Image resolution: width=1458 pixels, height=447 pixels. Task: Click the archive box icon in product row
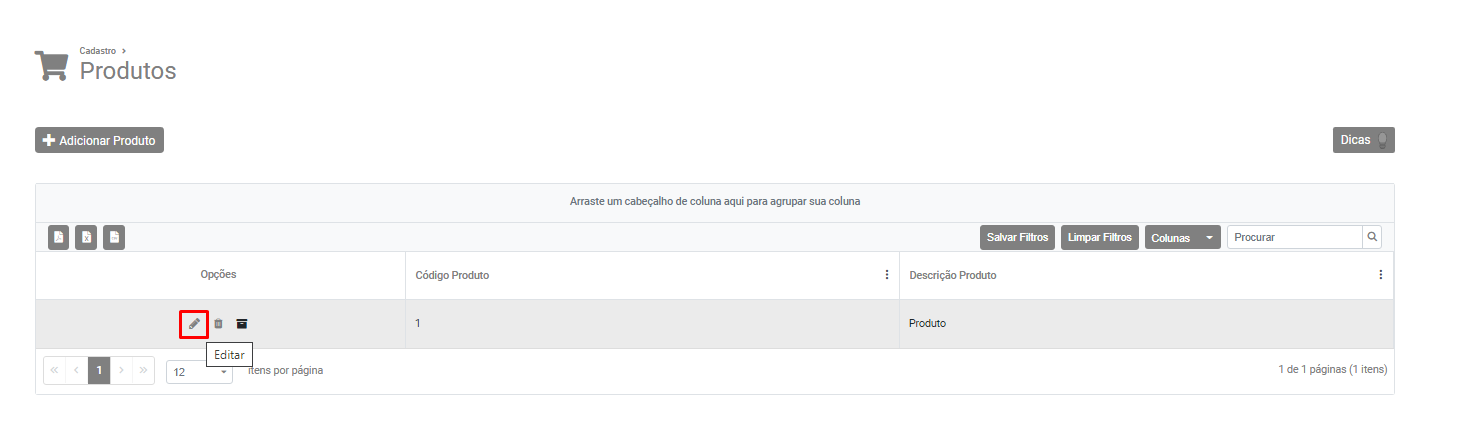242,324
